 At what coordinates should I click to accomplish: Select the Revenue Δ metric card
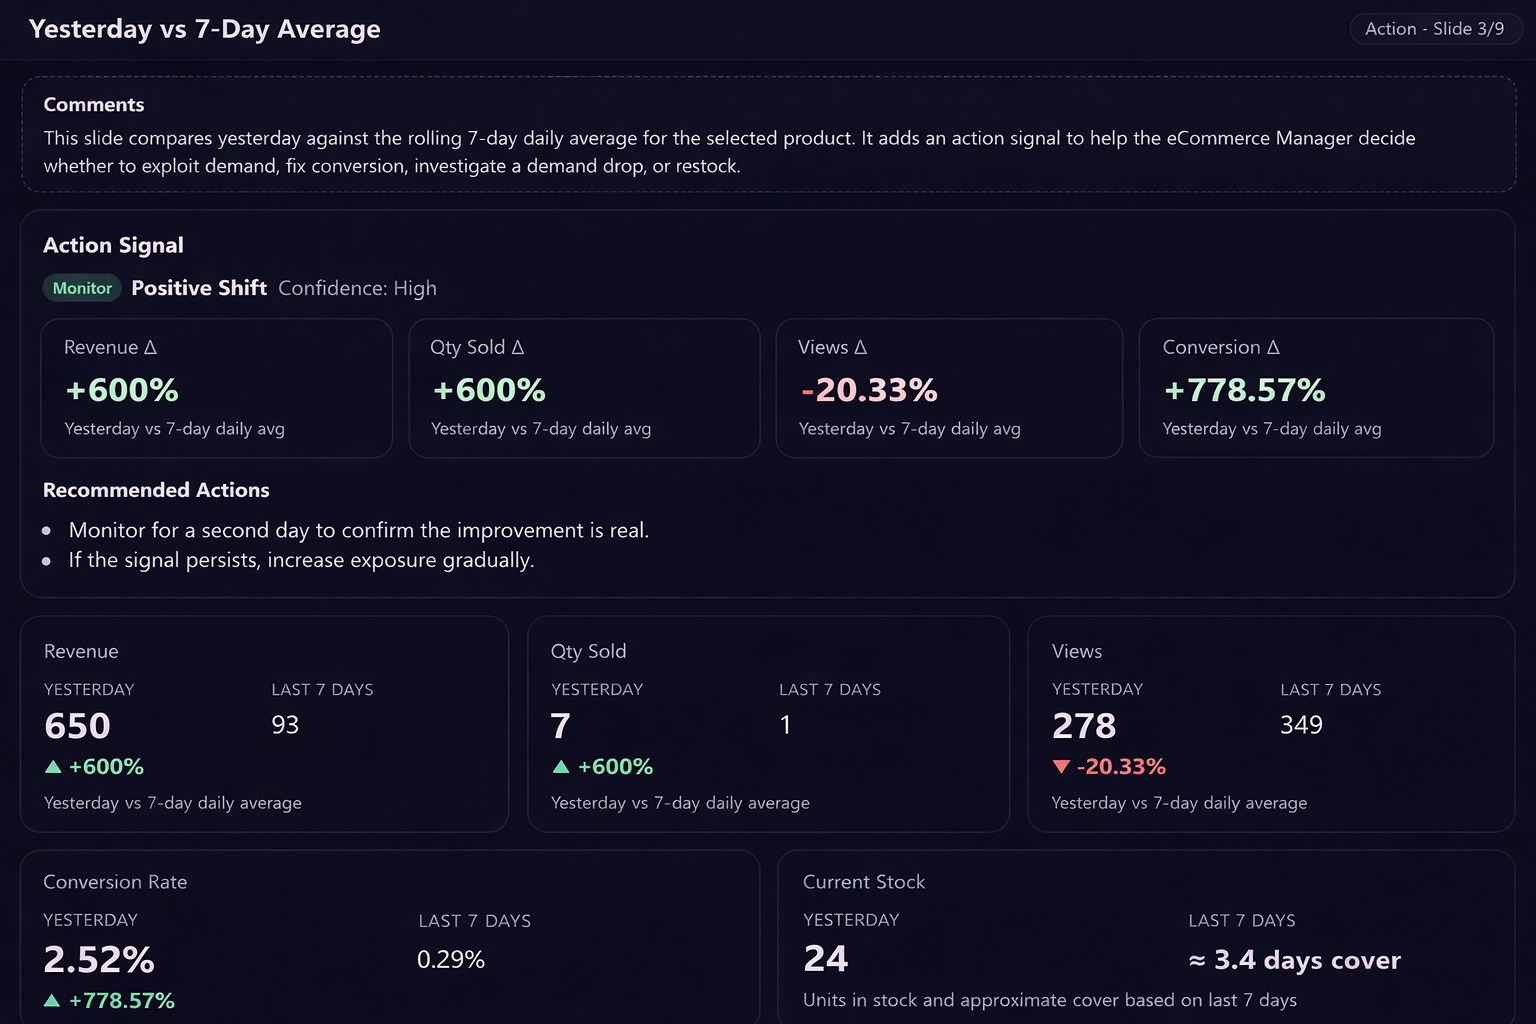(216, 388)
